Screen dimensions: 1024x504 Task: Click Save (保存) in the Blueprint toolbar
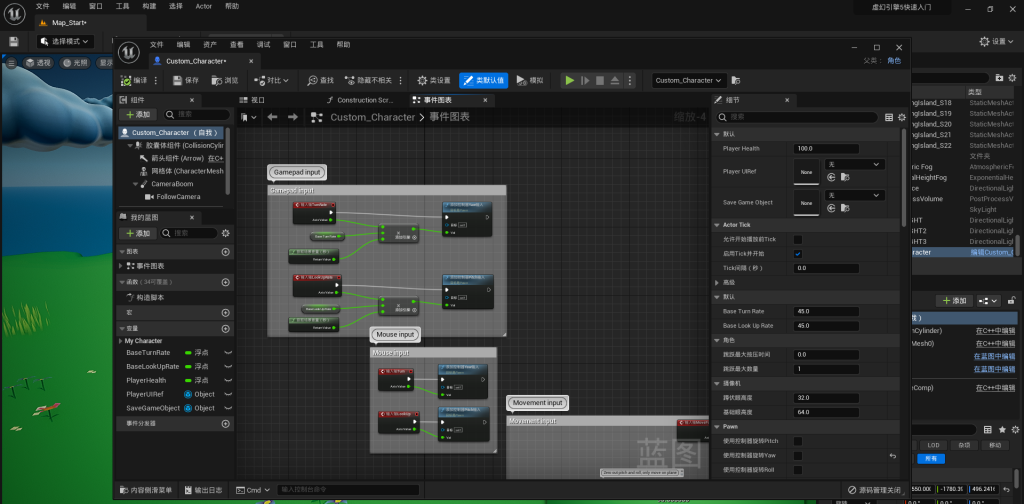[185, 80]
